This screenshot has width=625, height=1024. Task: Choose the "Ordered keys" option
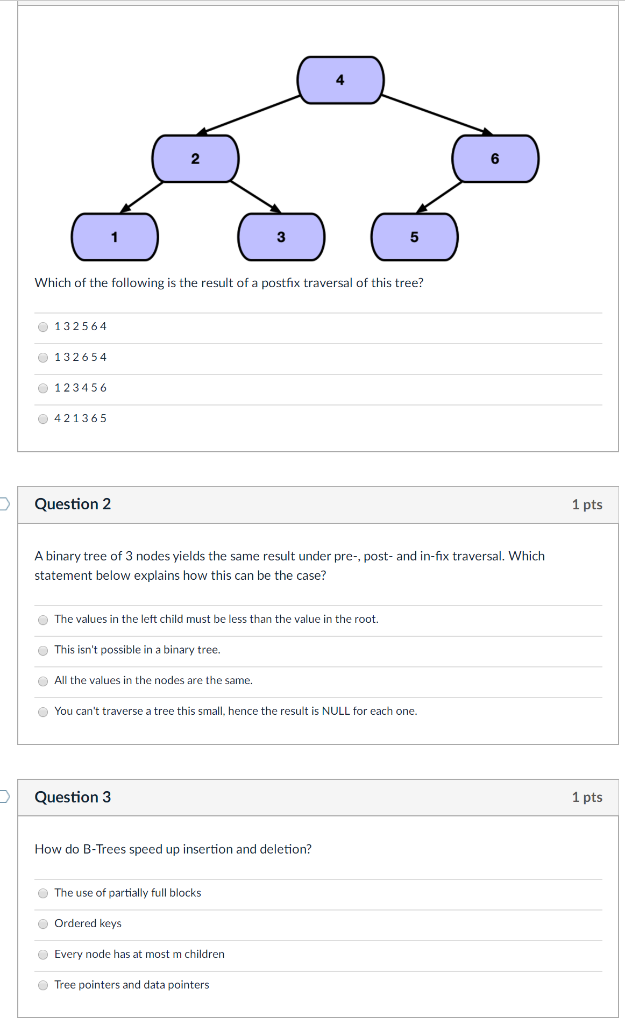tap(43, 923)
